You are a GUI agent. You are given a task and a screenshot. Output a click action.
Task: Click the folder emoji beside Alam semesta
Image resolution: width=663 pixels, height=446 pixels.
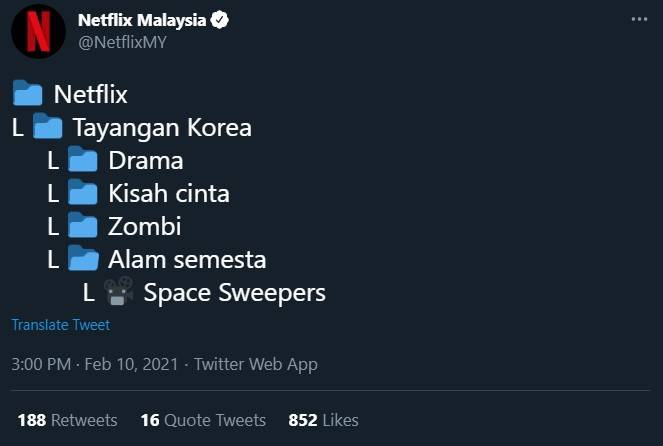(x=83, y=259)
